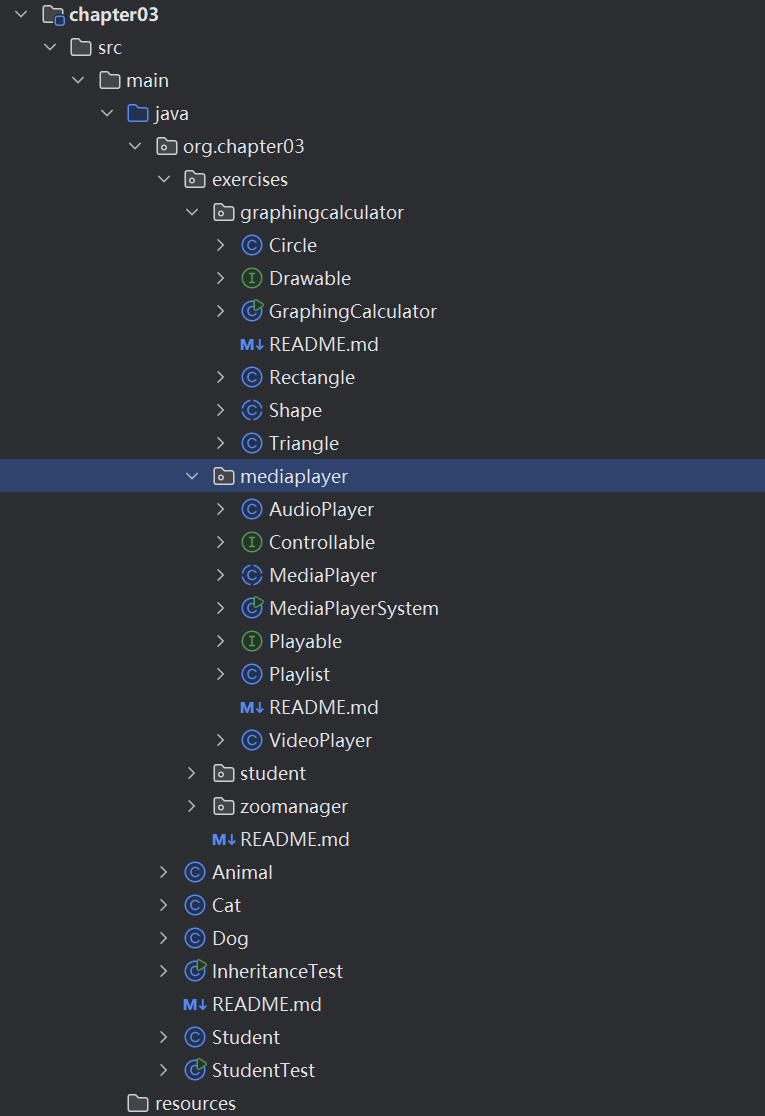Click the MediaPlayerSystem runnable class icon
765x1116 pixels.
click(252, 609)
